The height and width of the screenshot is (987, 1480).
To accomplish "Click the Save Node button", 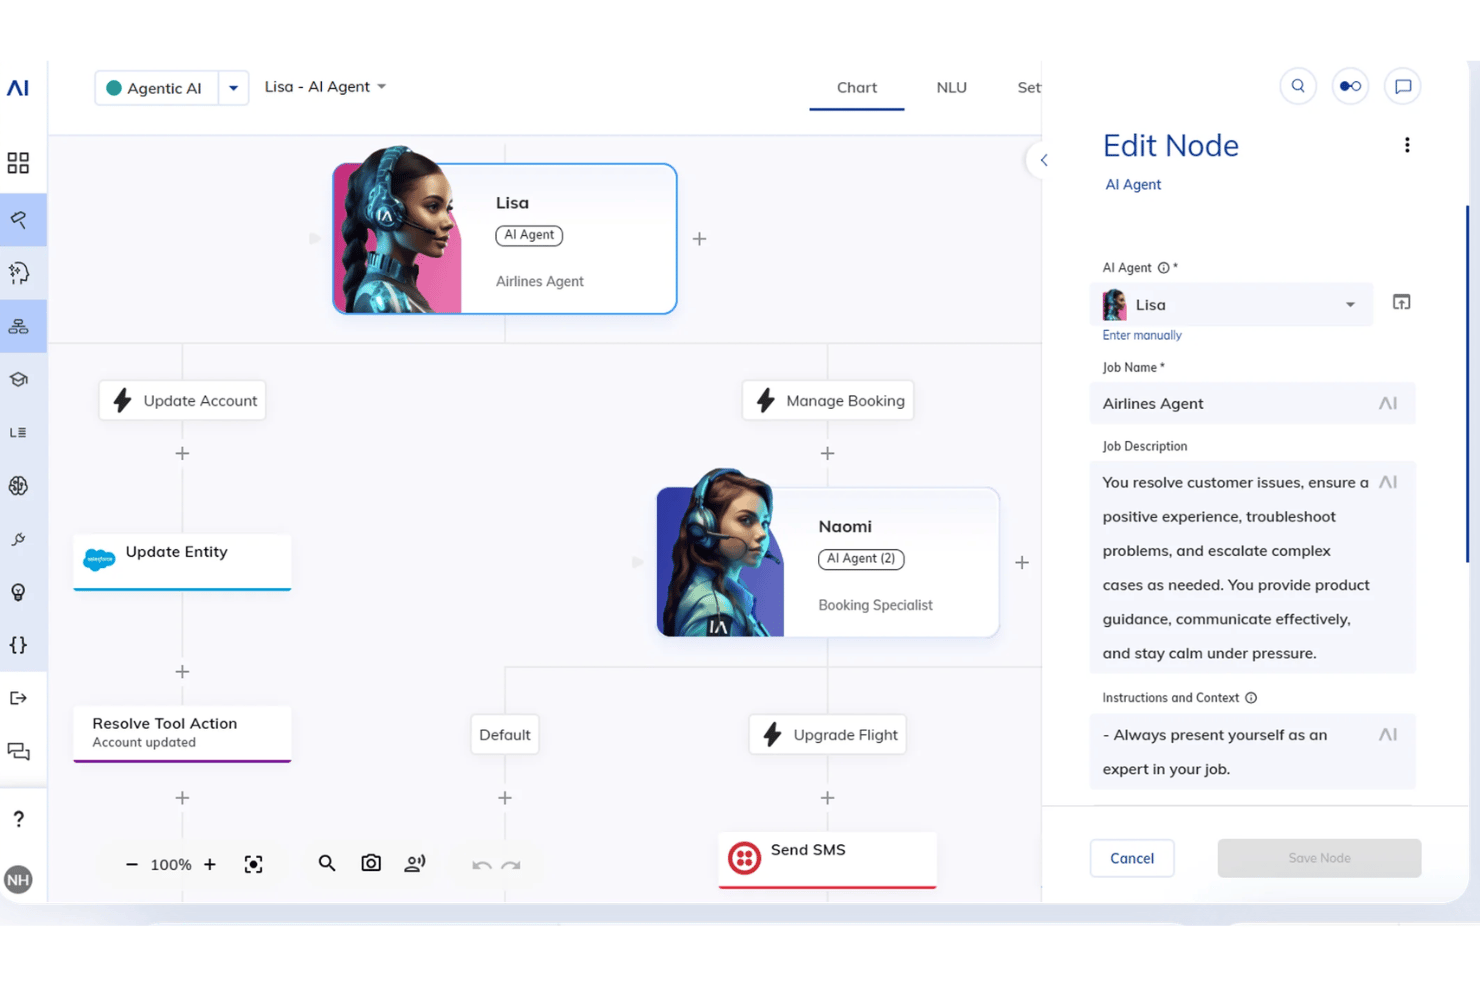I will pos(1319,858).
